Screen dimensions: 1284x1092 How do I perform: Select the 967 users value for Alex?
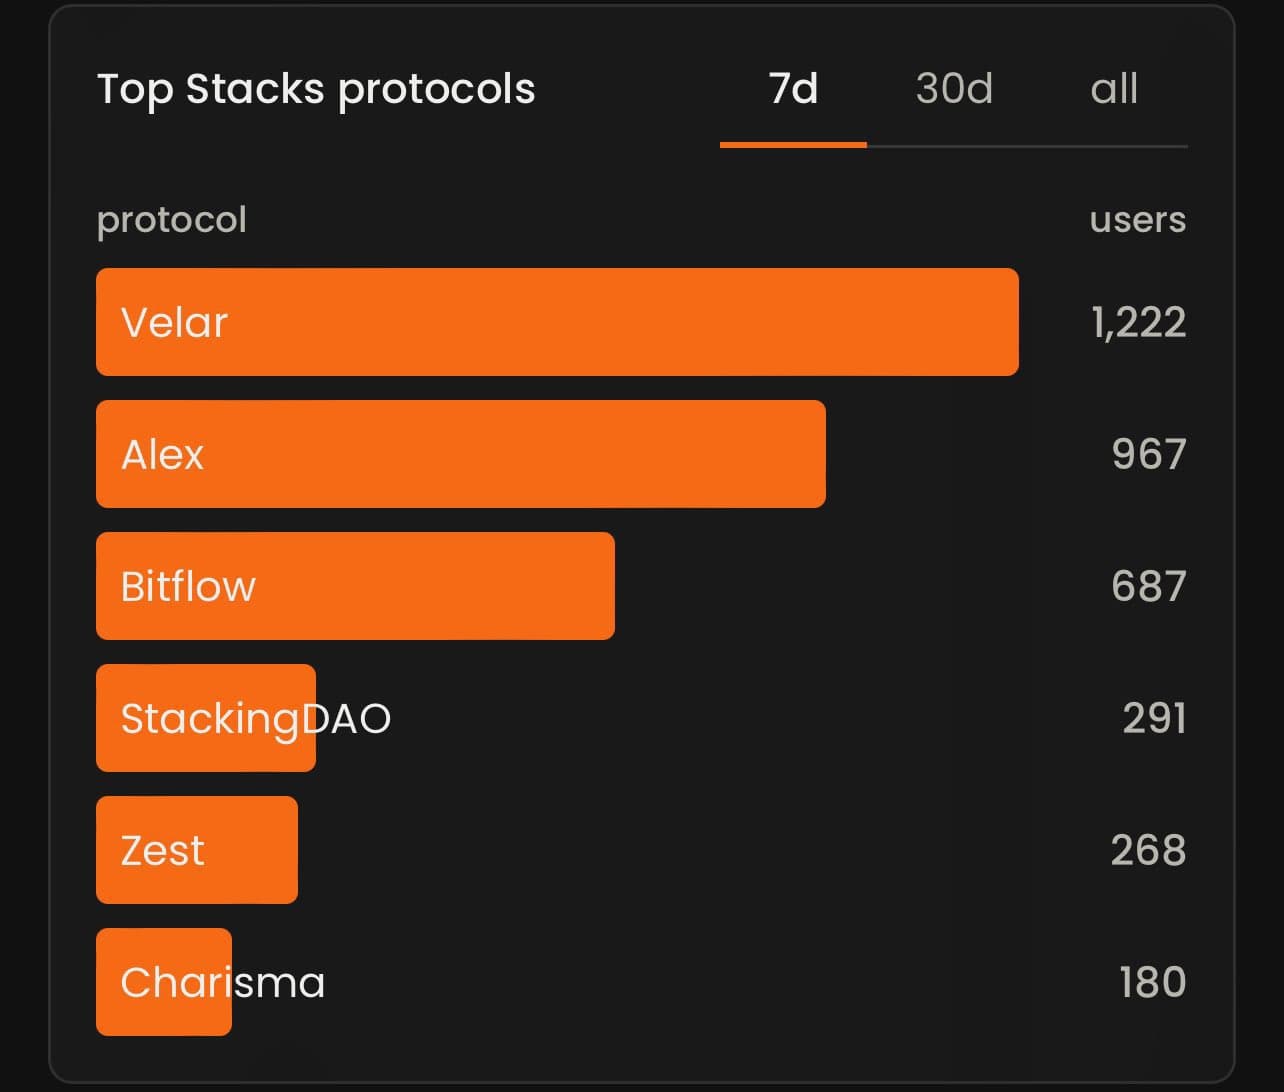tap(1148, 455)
